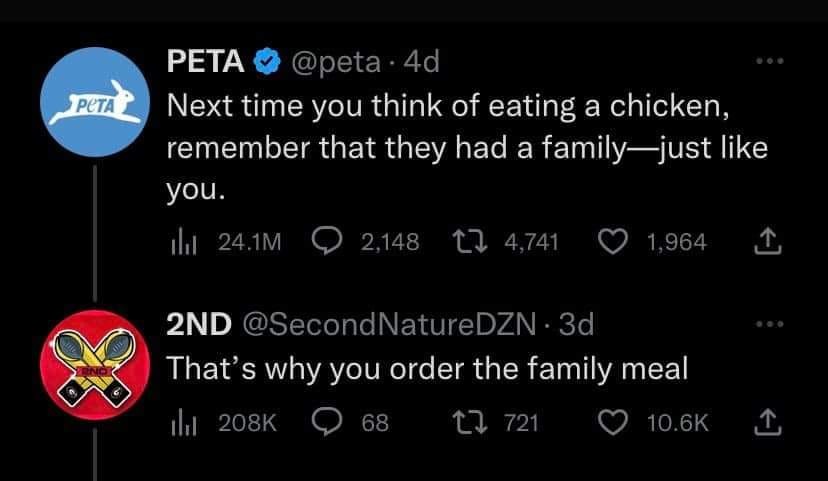Image resolution: width=828 pixels, height=481 pixels.
Task: Click the 2ND display name
Action: tap(199, 324)
